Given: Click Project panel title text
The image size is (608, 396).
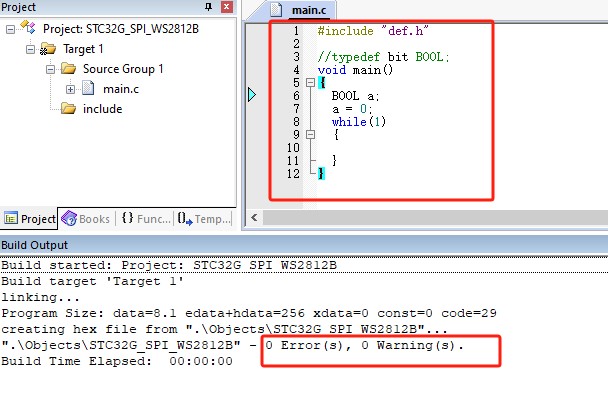Looking at the screenshot, I should 19,7.
